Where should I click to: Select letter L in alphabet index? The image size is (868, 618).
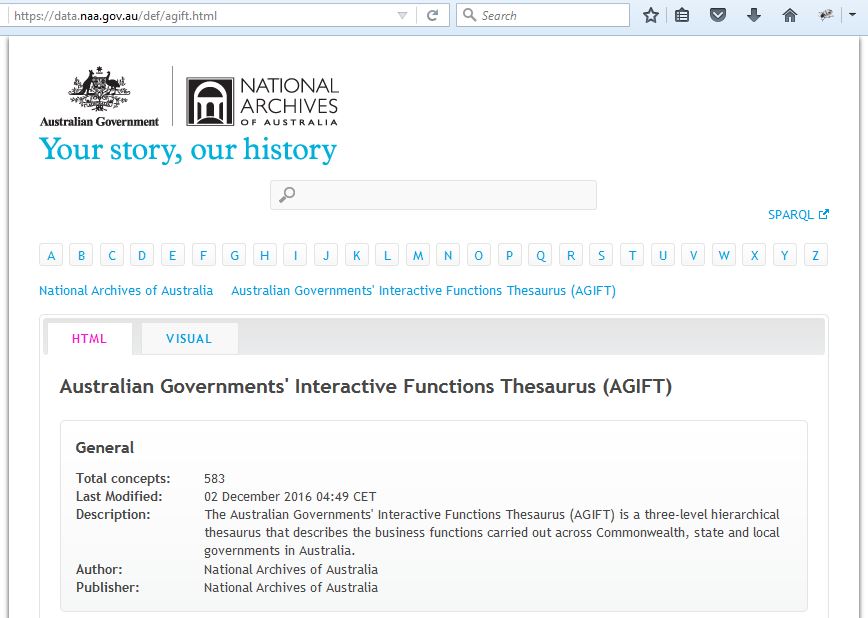coord(387,255)
